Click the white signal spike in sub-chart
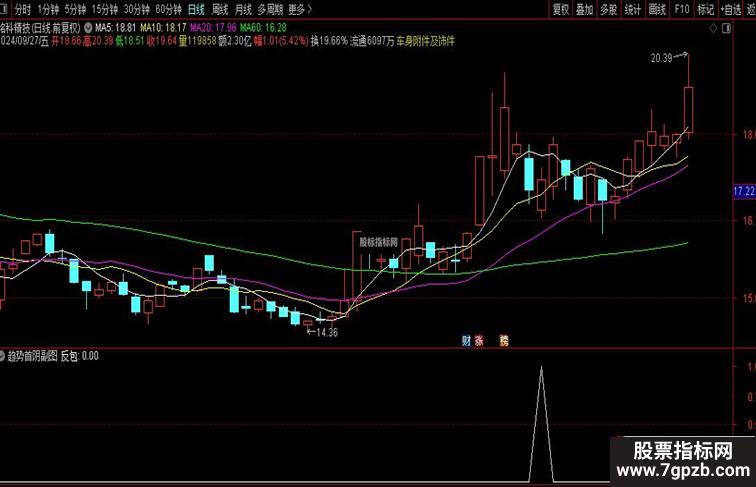 pos(541,424)
